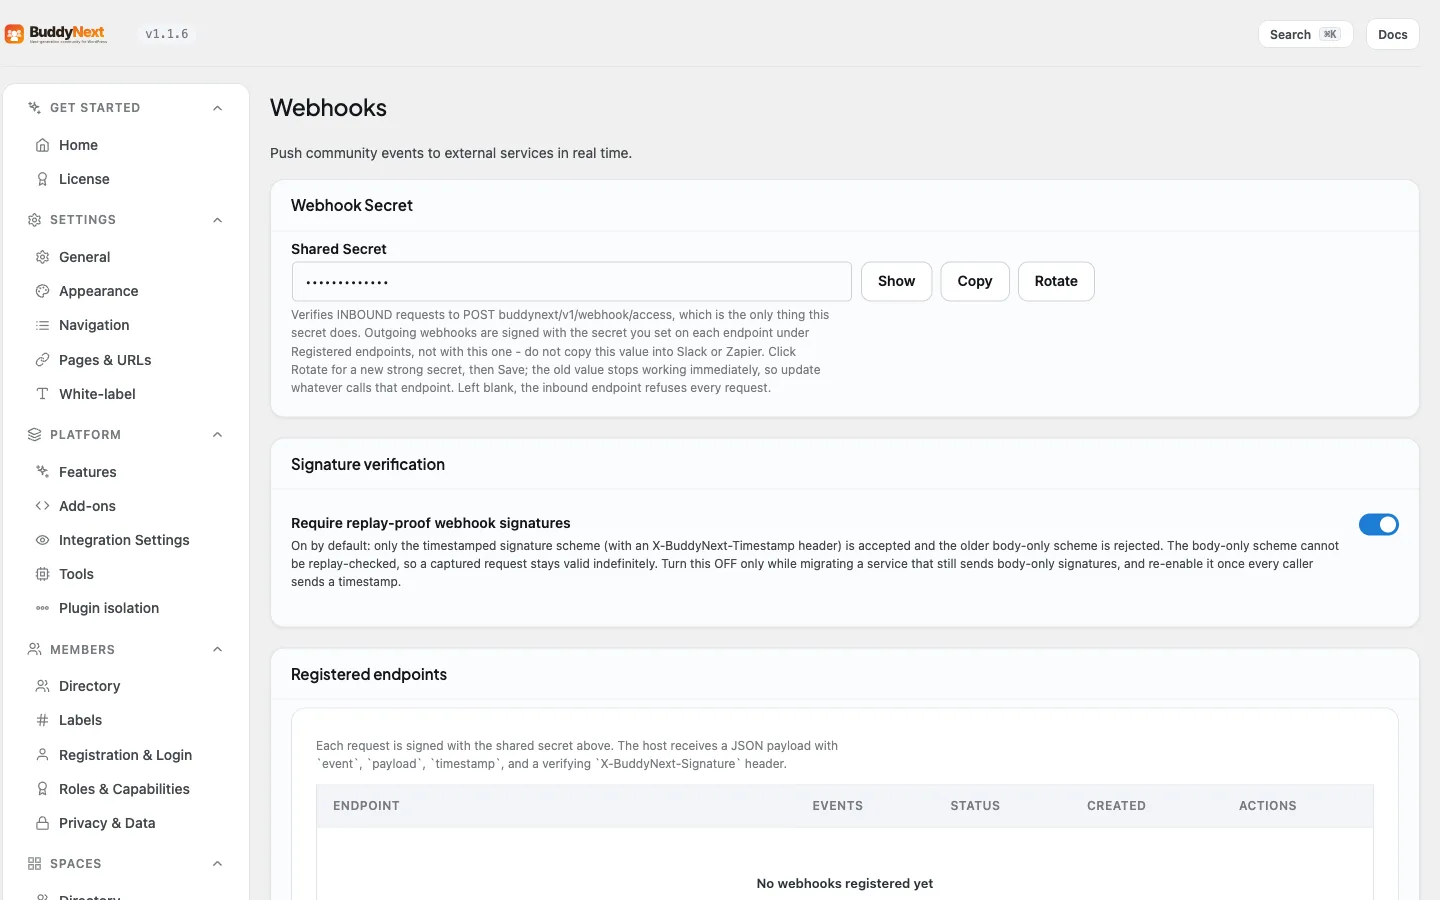1440x900 pixels.
Task: Copy the shared secret
Action: coord(975,281)
